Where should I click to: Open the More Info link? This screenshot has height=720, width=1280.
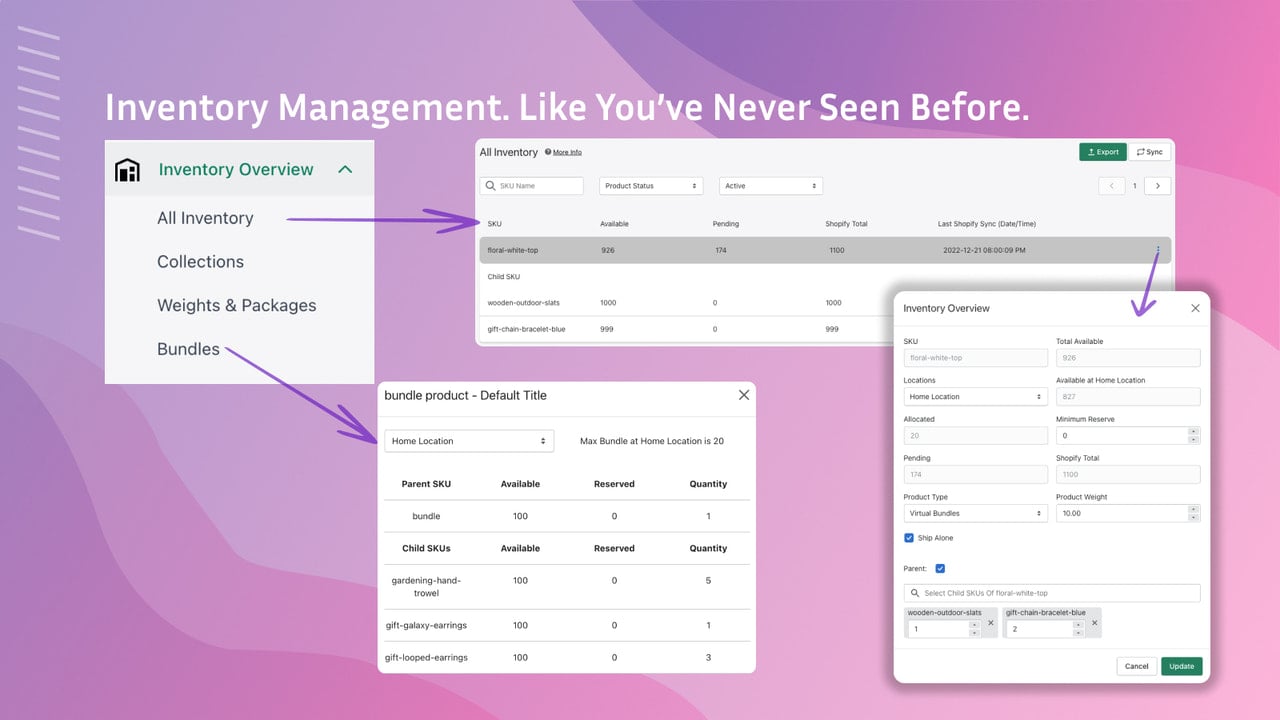[567, 152]
